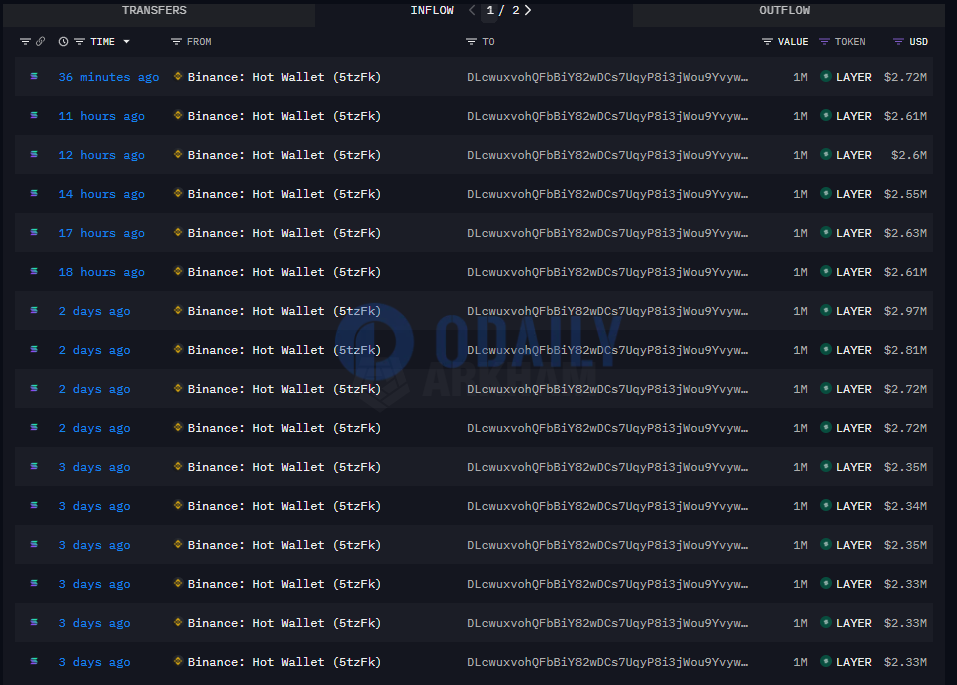The image size is (957, 685).
Task: Switch to the TRANSFERS tab
Action: 154,10
